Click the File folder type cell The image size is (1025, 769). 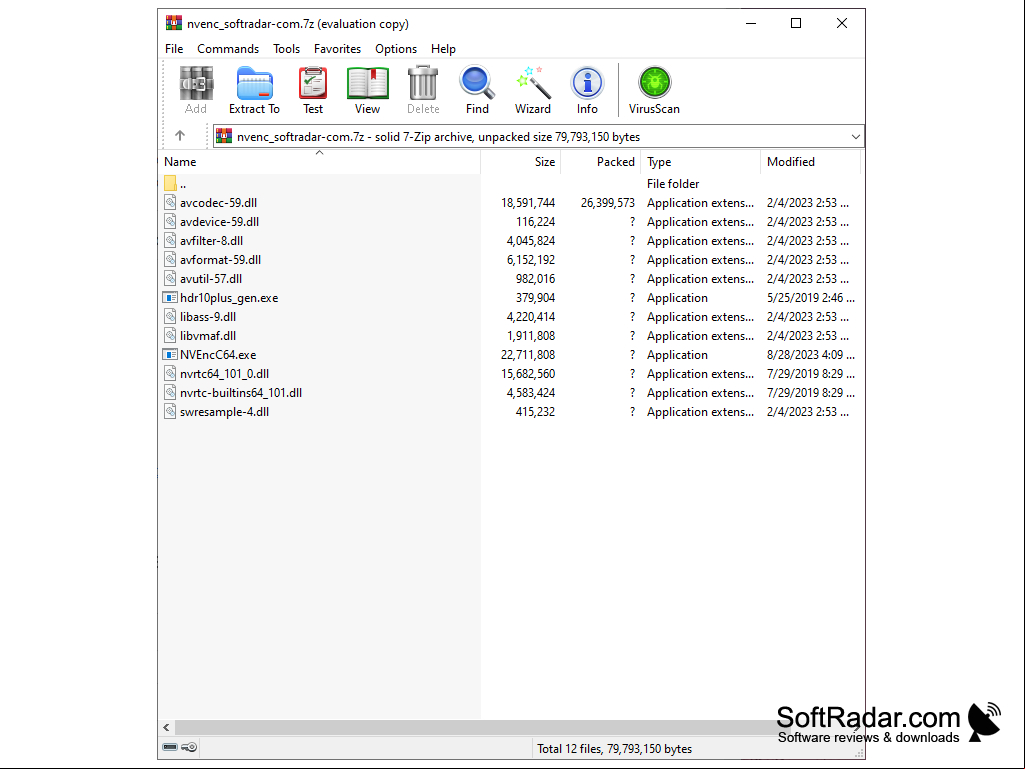point(673,184)
